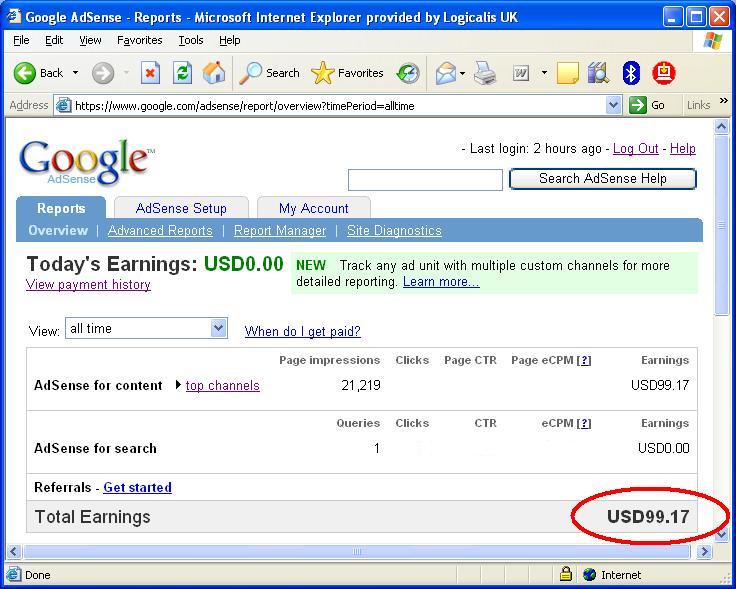
Task: Click the vertical scrollbar up arrow
Action: pyautogui.click(x=721, y=127)
